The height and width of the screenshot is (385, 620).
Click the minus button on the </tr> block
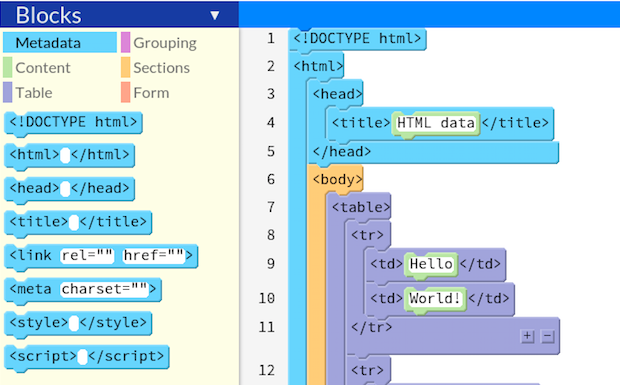click(547, 336)
